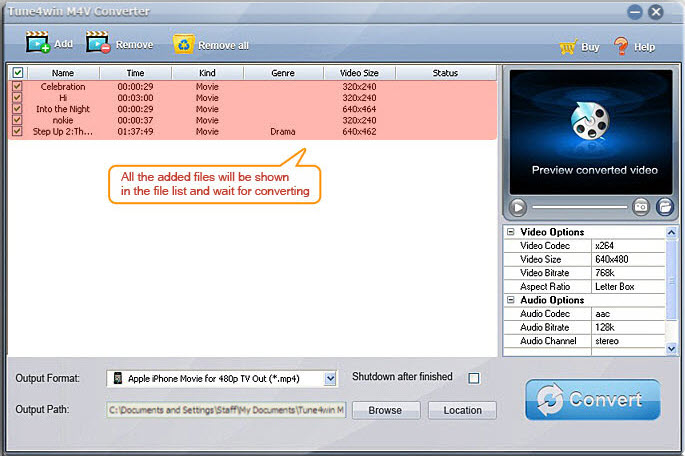Sort by the Kind column header
The image size is (685, 456).
click(x=208, y=73)
